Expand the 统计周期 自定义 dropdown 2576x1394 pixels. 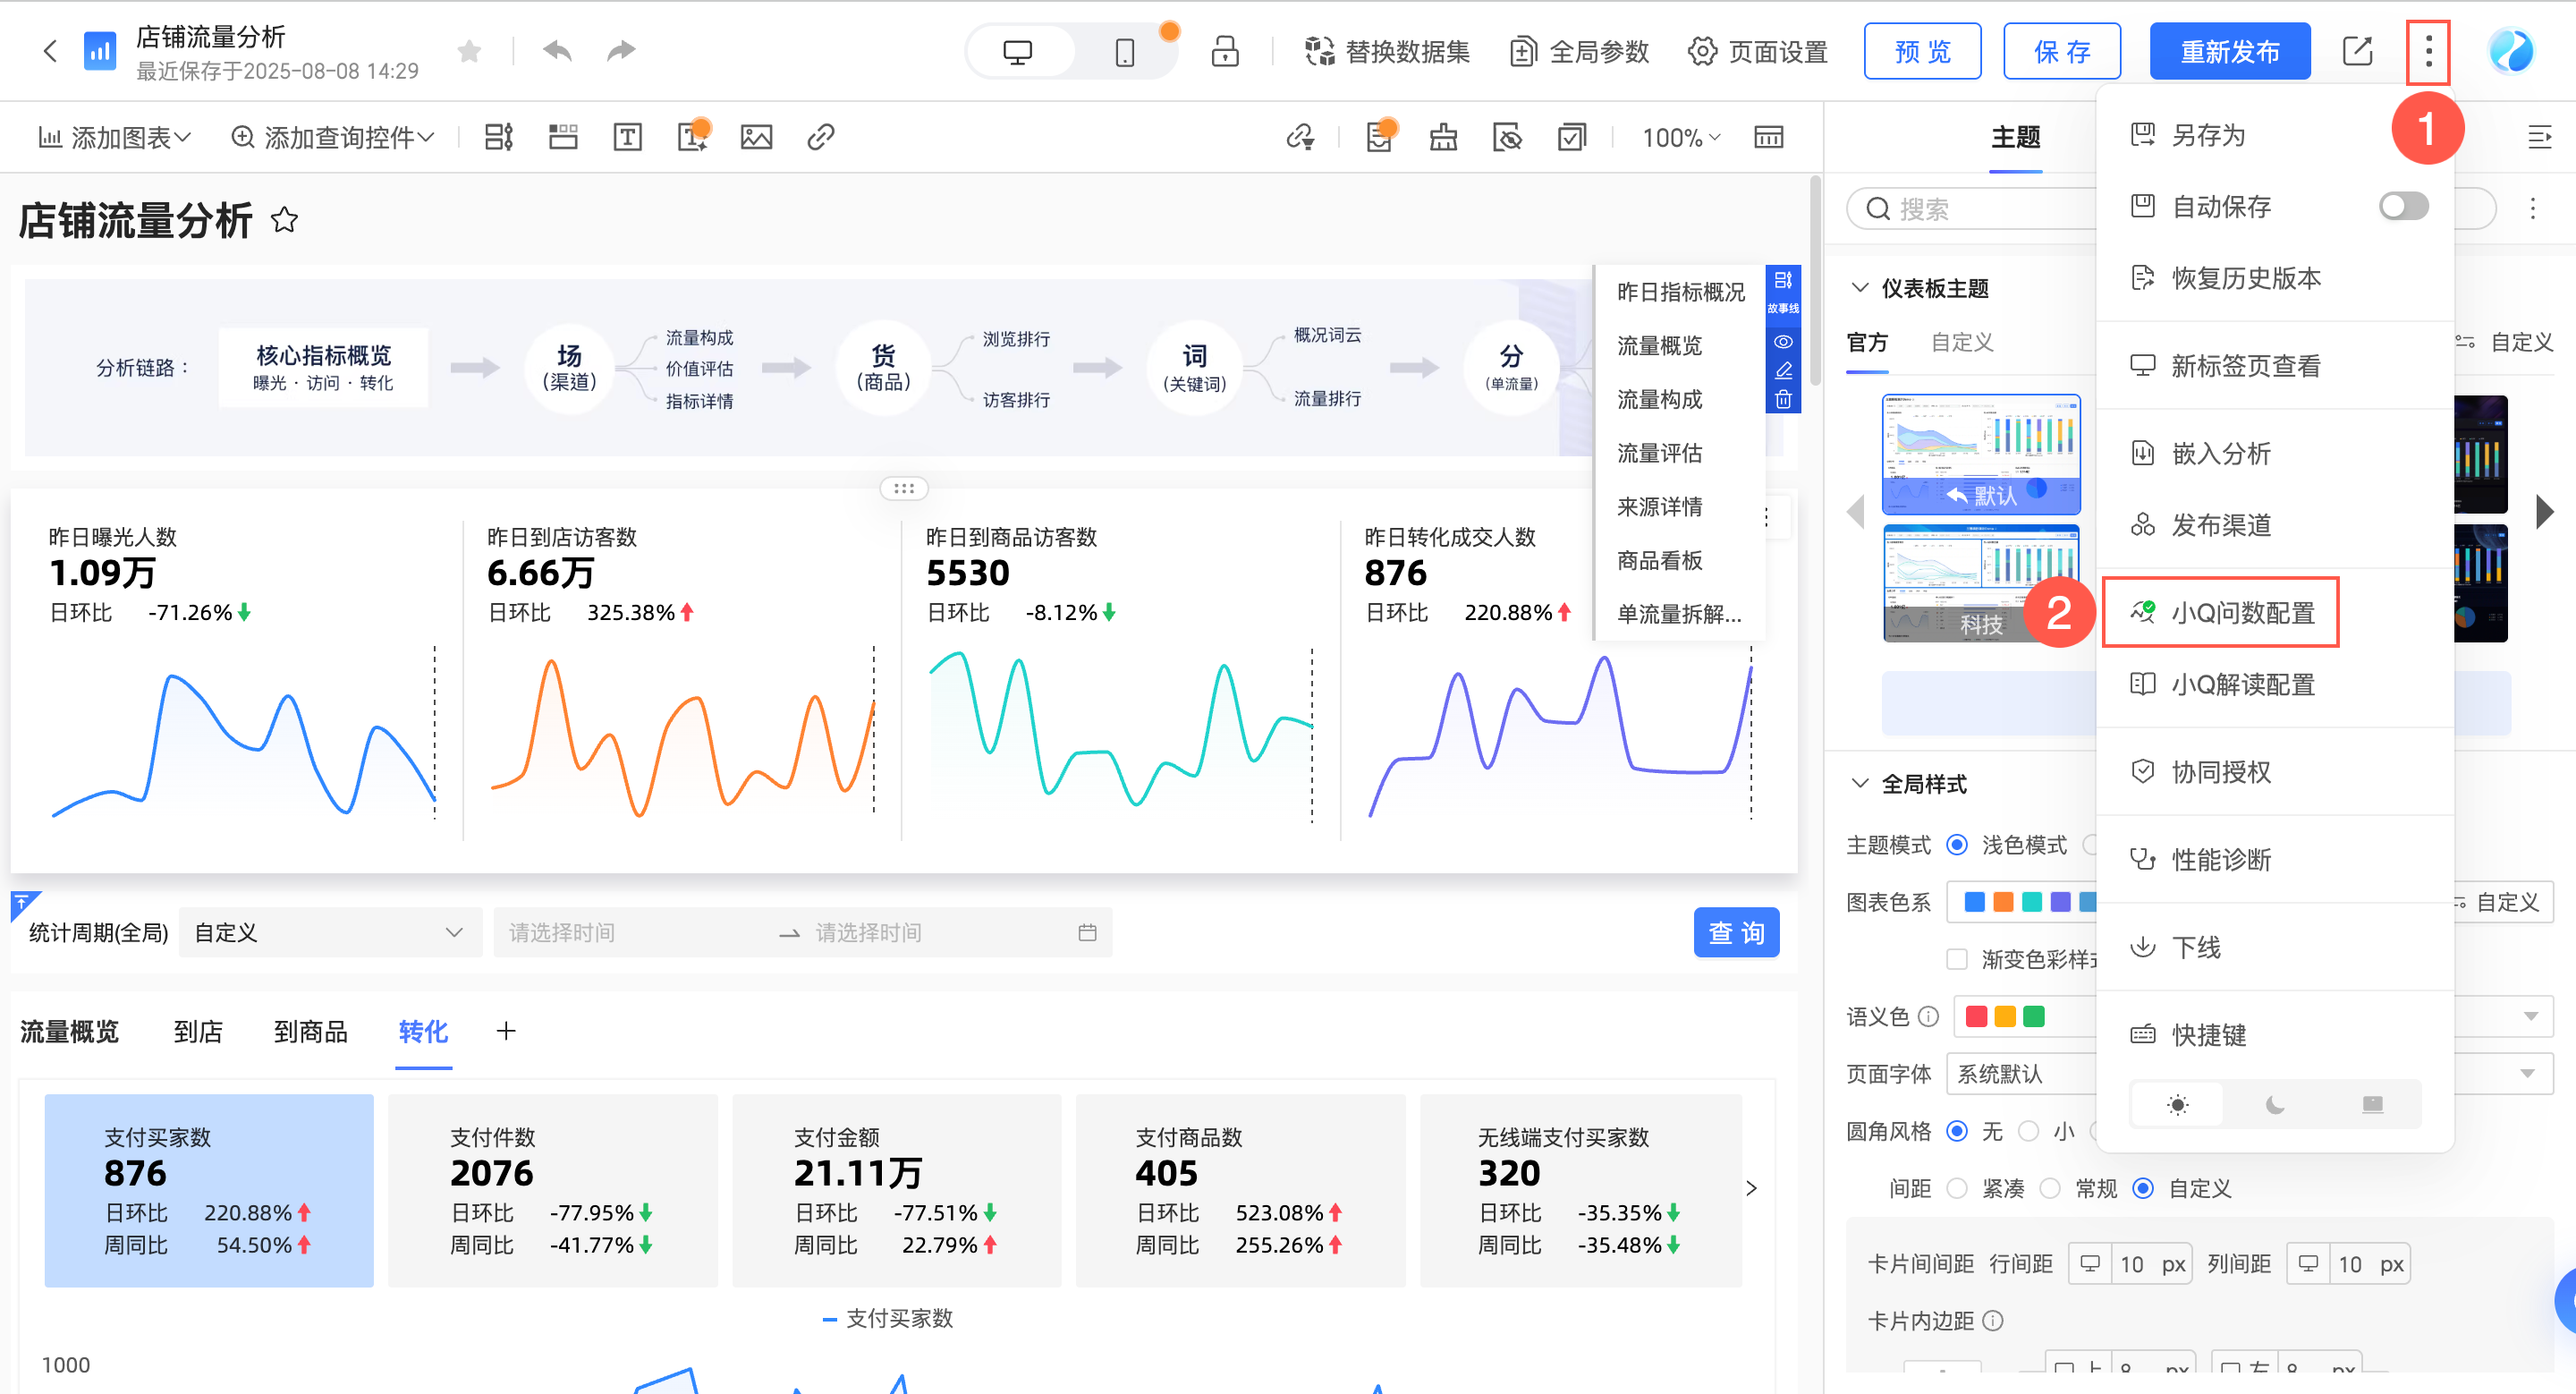click(329, 932)
